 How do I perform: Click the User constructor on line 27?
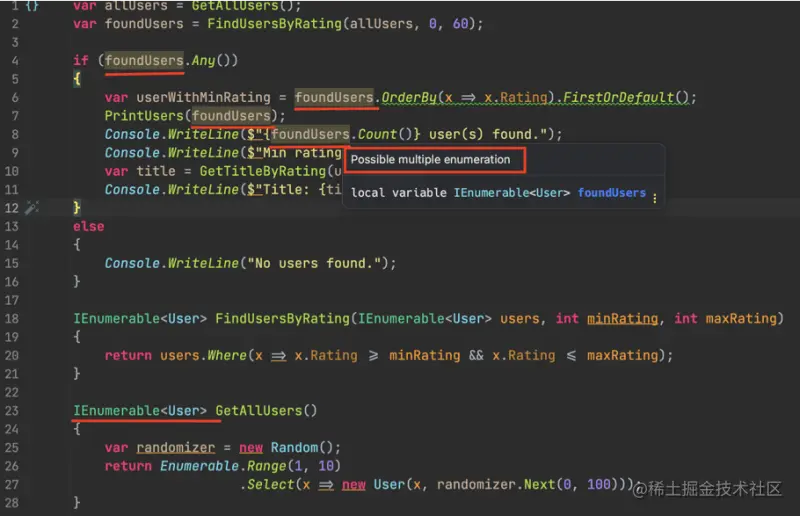point(389,484)
